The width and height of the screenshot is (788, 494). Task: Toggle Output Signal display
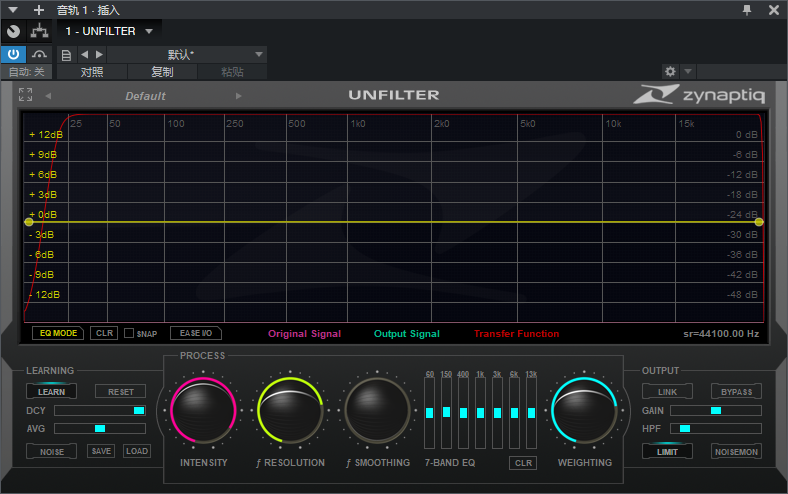(x=407, y=334)
